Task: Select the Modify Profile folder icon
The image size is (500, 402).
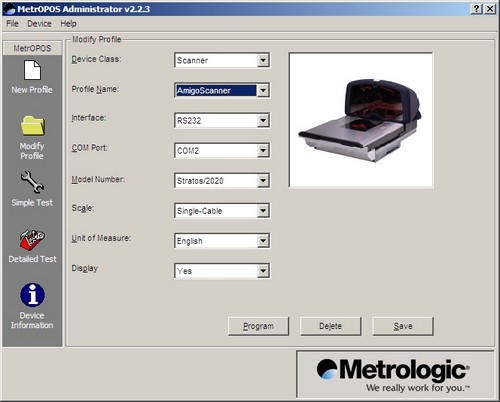Action: coord(32,126)
